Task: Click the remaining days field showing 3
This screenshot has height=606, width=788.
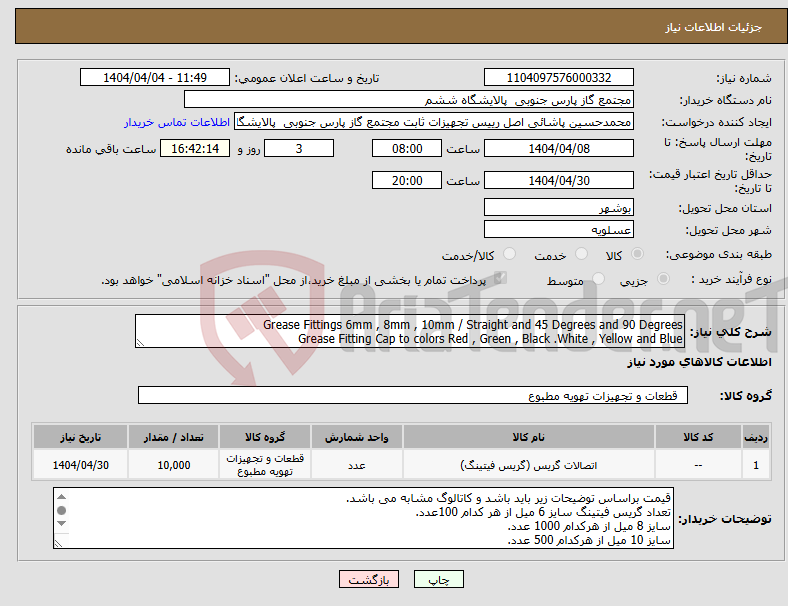Action: (299, 149)
